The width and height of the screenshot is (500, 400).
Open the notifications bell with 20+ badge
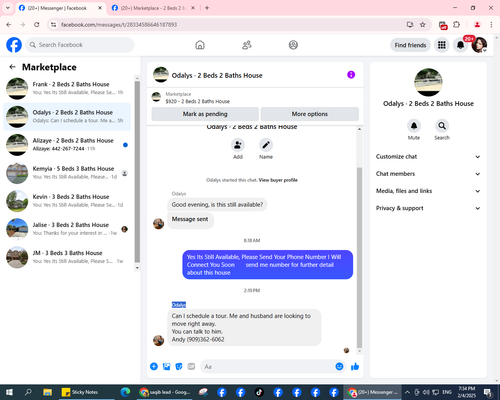pos(460,45)
